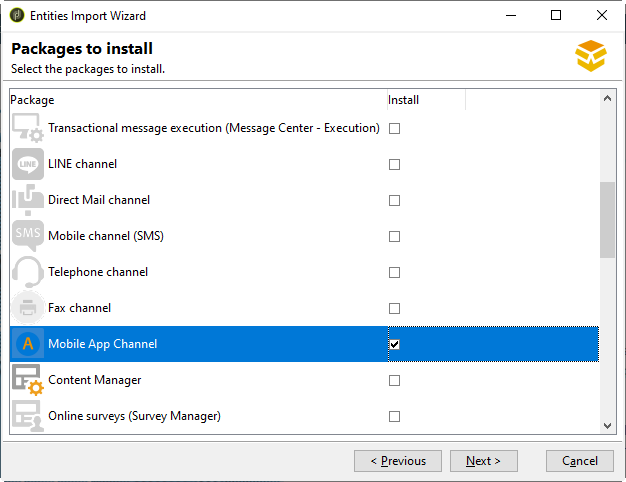
Task: Click the Install column header
Action: click(x=425, y=100)
